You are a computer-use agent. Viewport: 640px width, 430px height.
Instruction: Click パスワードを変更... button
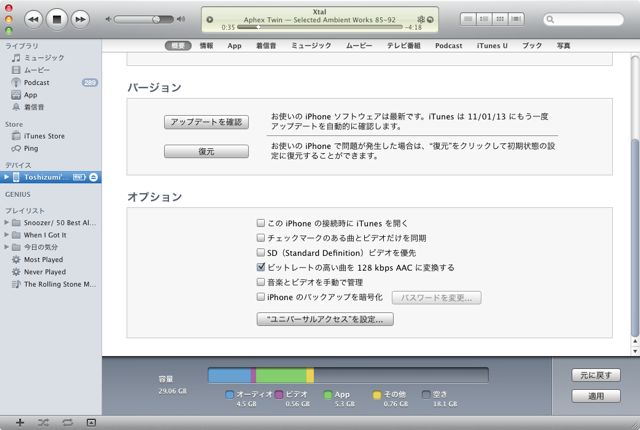[x=436, y=298]
